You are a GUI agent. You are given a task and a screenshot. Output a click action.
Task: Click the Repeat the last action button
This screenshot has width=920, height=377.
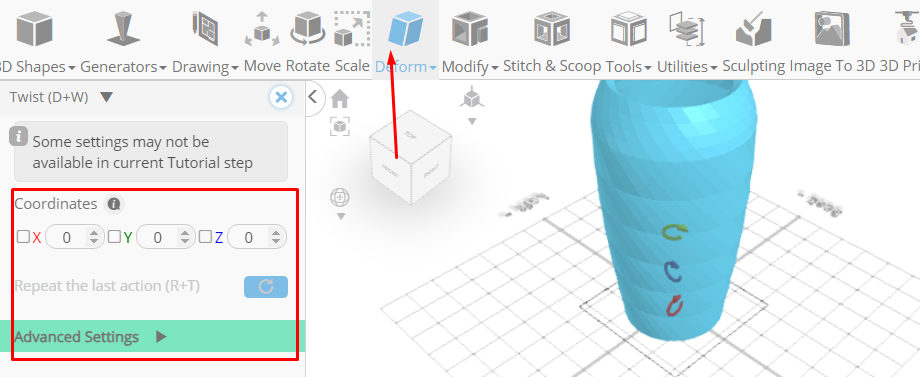tap(266, 287)
